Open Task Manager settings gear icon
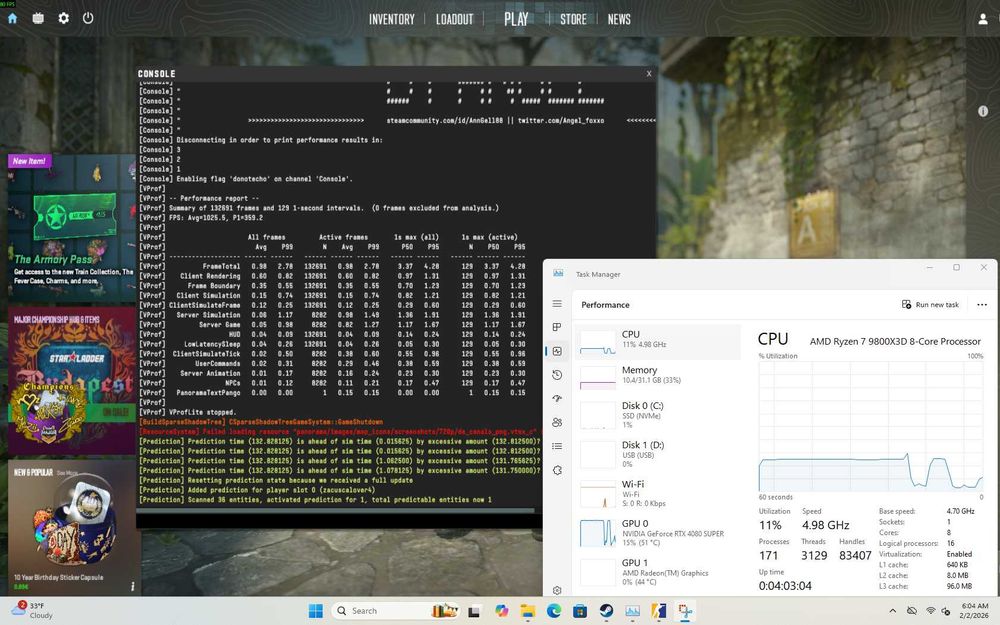 point(557,591)
